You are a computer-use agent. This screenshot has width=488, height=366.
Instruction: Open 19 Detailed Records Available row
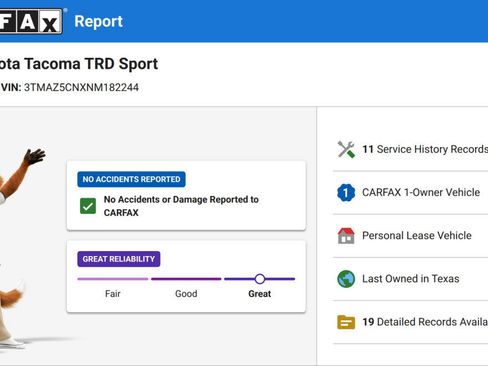click(411, 322)
